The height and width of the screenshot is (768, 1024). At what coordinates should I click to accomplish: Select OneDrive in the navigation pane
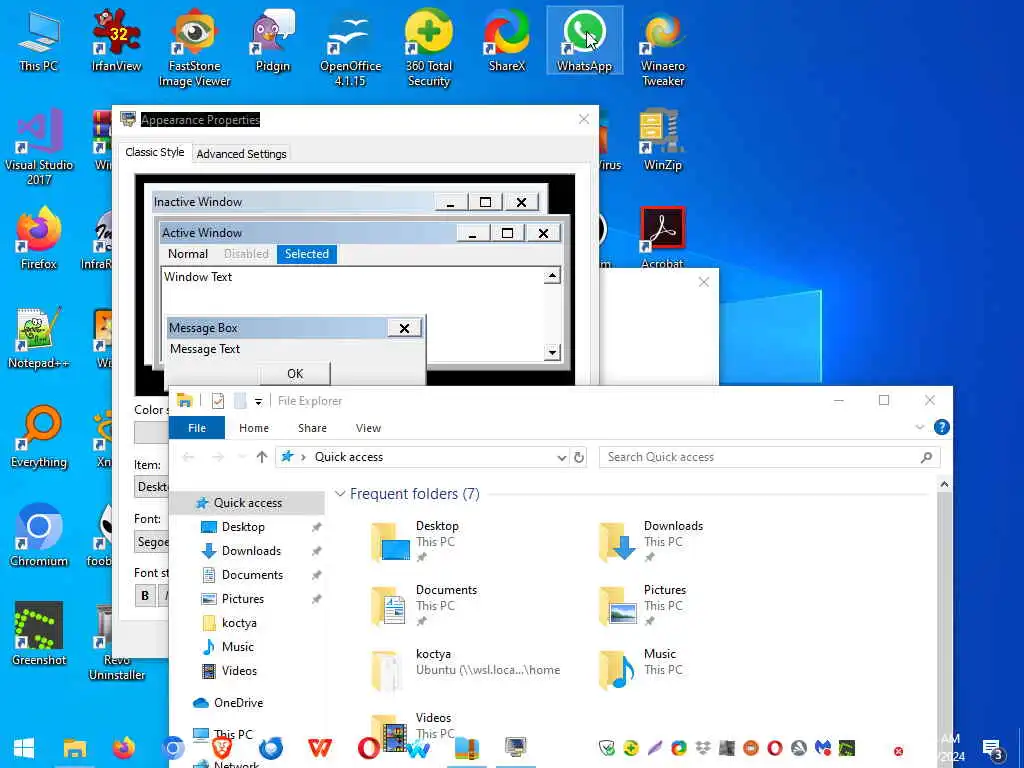point(238,703)
